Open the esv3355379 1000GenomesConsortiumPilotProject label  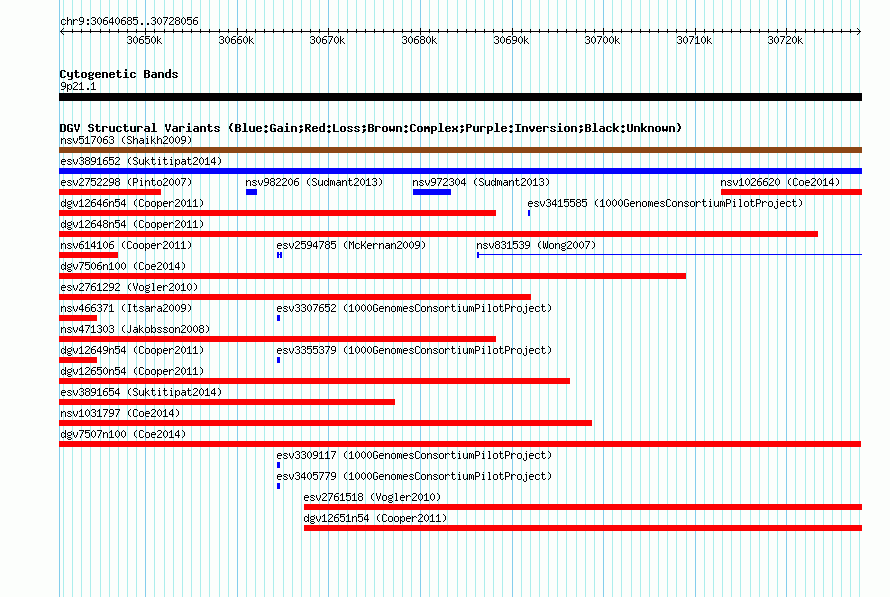tap(414, 350)
